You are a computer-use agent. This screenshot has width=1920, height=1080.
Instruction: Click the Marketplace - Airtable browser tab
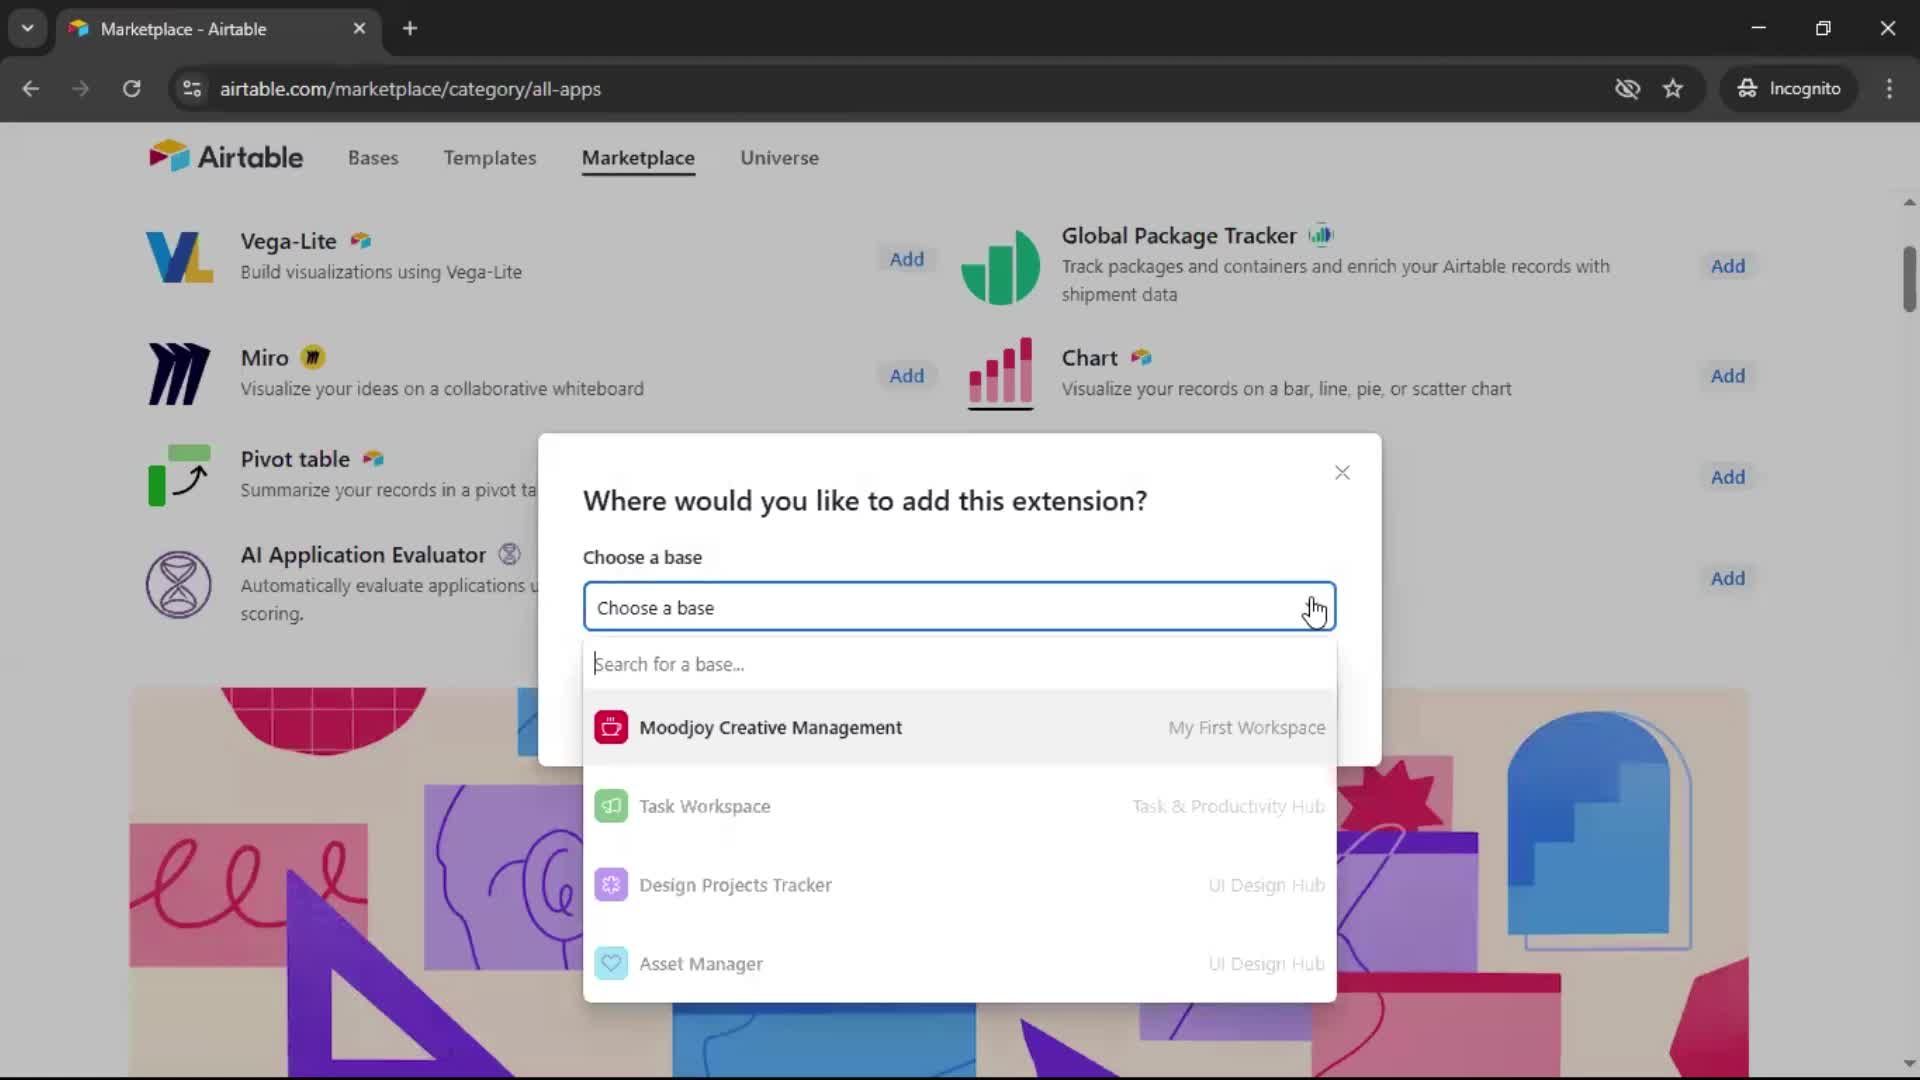tap(217, 29)
